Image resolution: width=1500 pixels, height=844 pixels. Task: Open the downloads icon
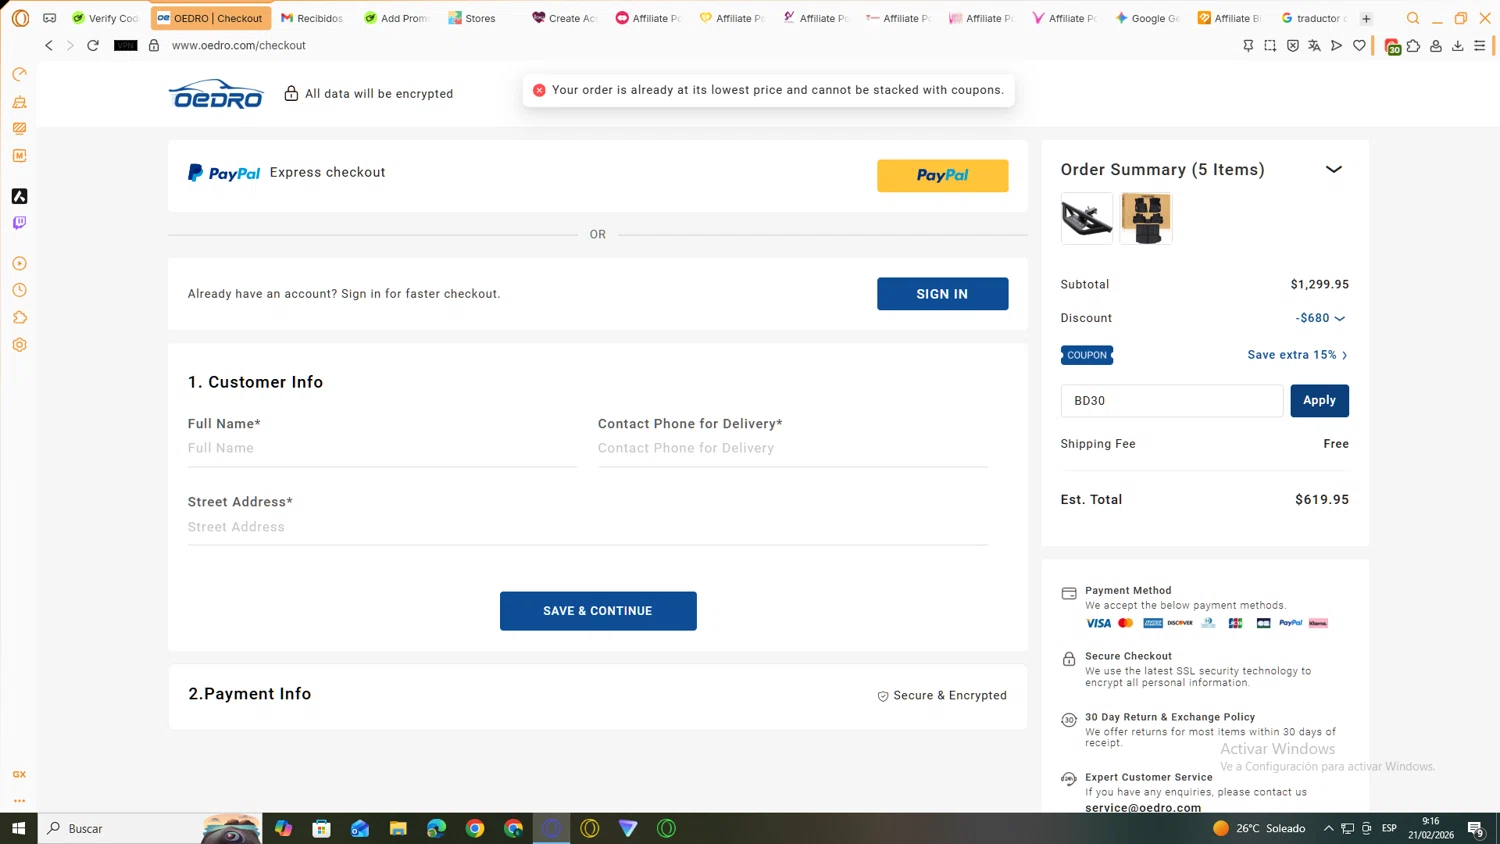click(x=1458, y=45)
